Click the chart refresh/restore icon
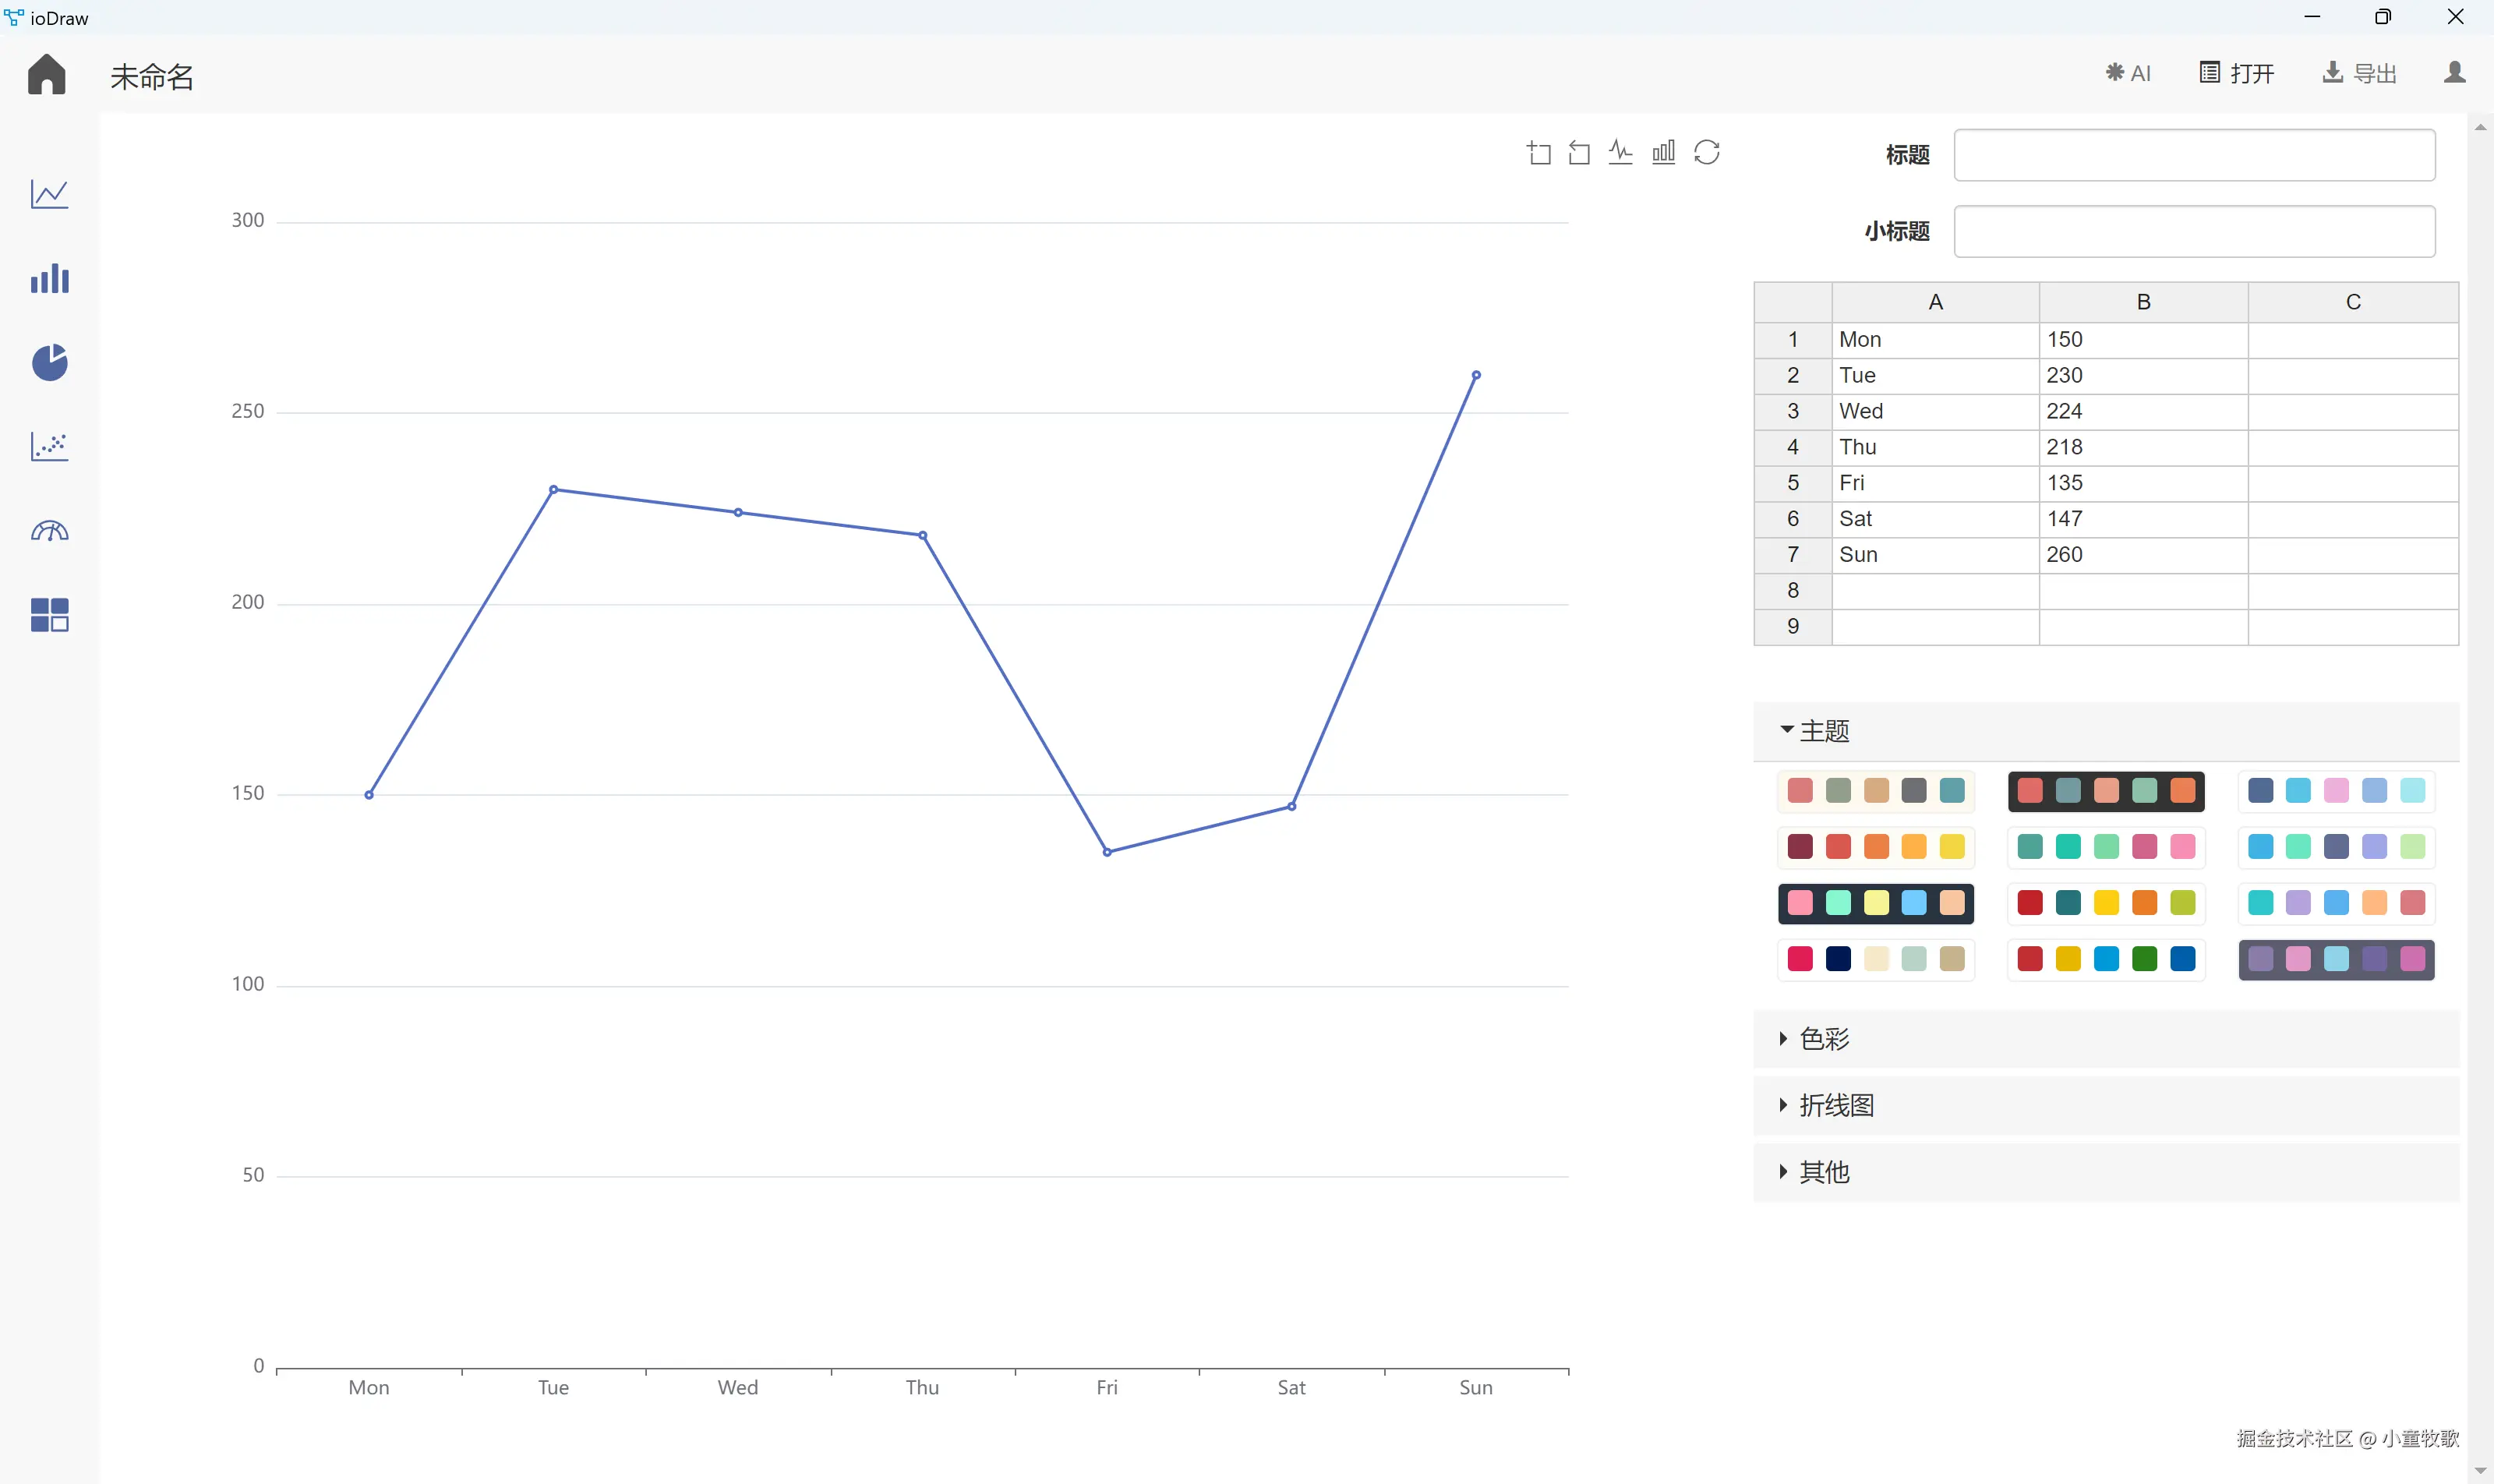 (1706, 152)
